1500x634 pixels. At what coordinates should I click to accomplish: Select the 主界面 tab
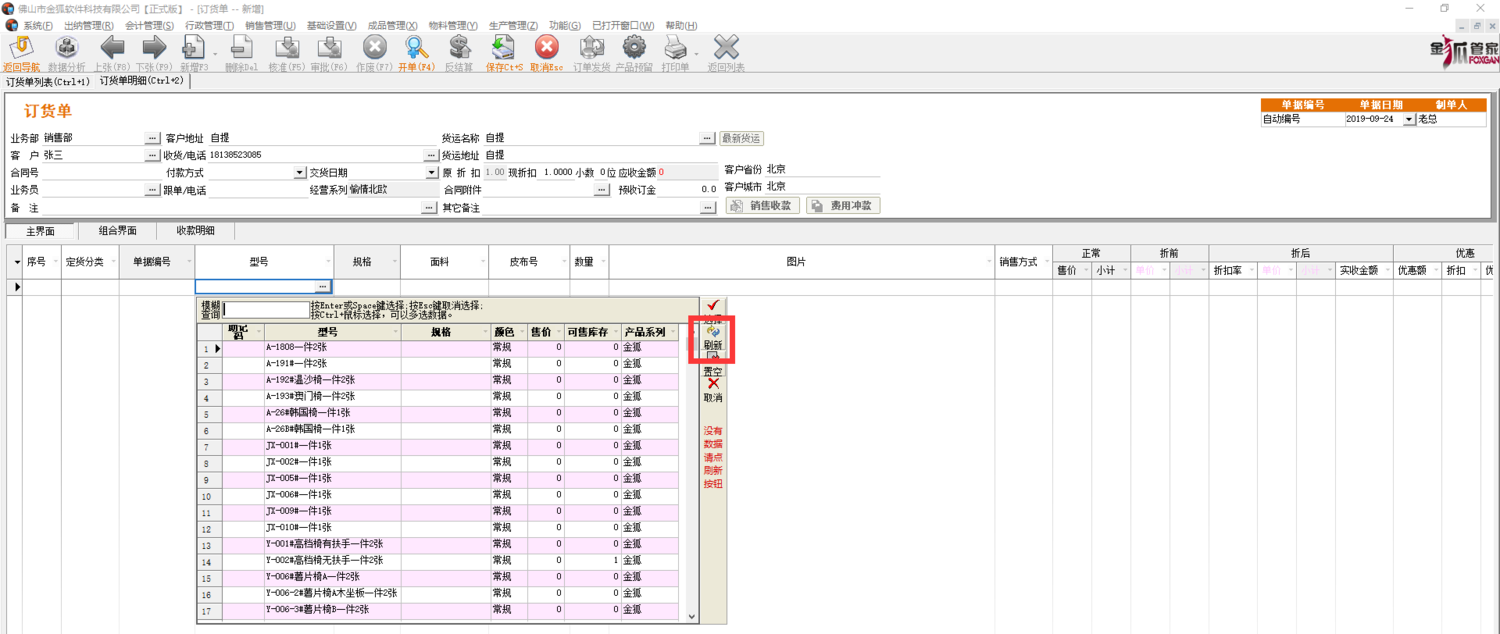pos(41,231)
